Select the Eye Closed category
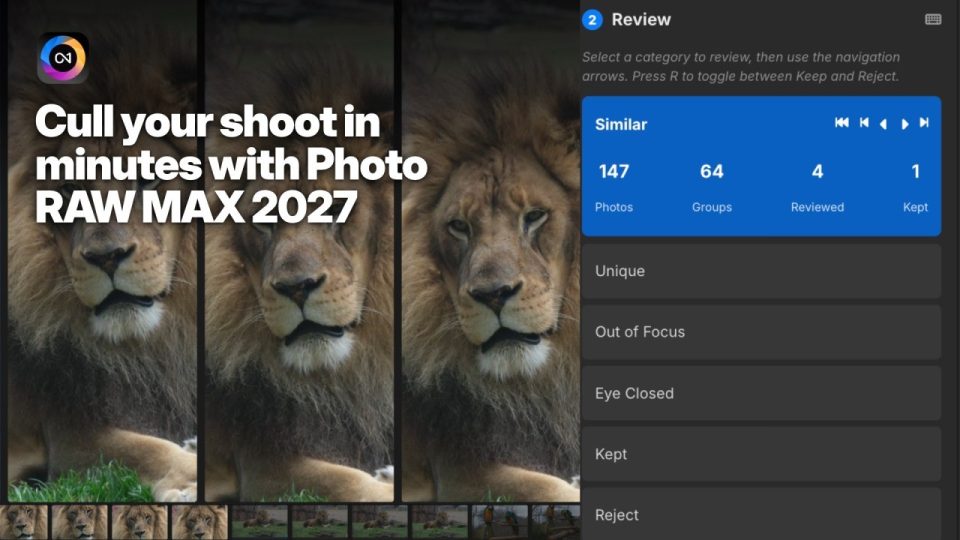 761,393
